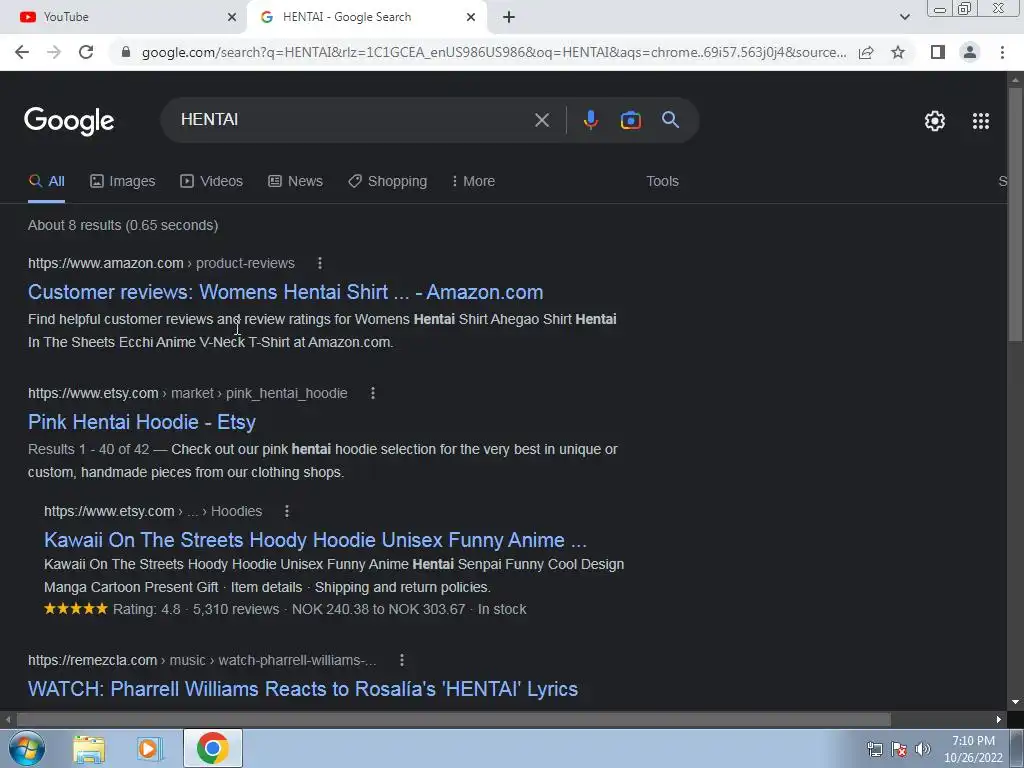Open File Explorer from the taskbar

coord(89,749)
